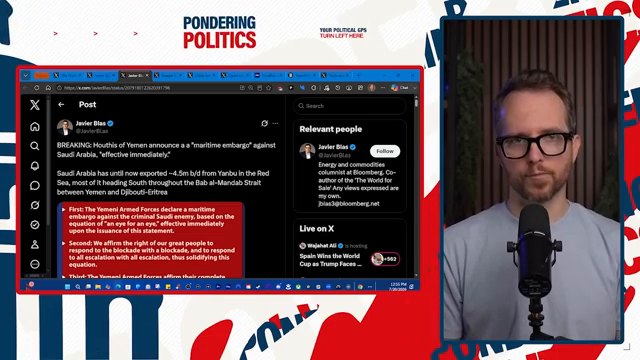Open the three-dot menu on the post
The image size is (640, 360).
[x=276, y=123]
